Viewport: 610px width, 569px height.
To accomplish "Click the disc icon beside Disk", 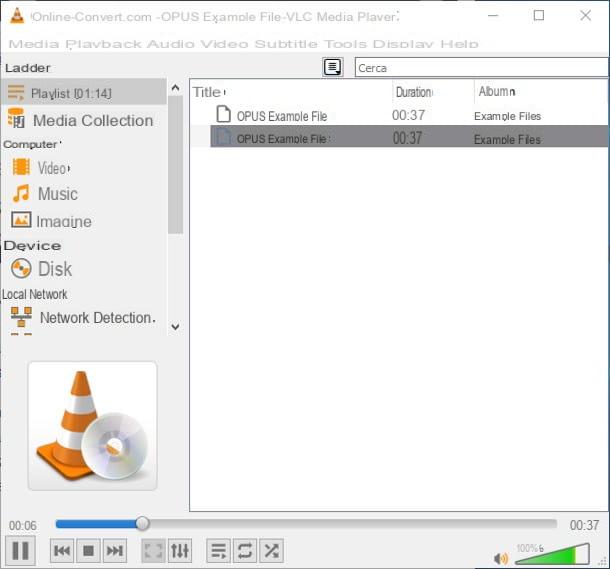I will [x=21, y=268].
